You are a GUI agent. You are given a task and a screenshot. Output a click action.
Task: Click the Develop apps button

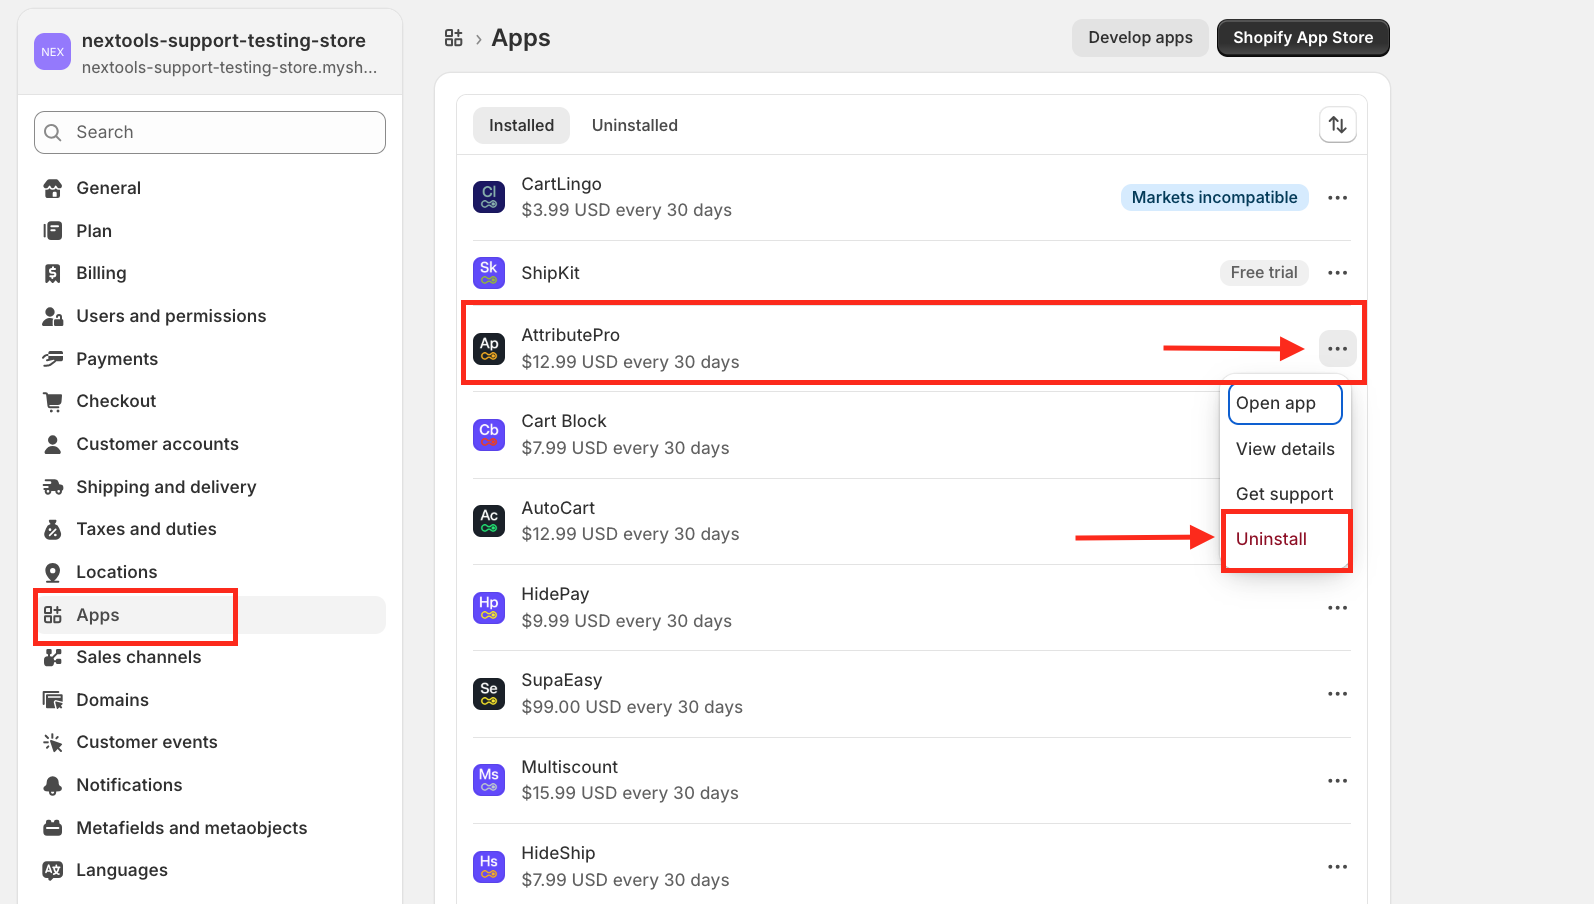(1140, 38)
